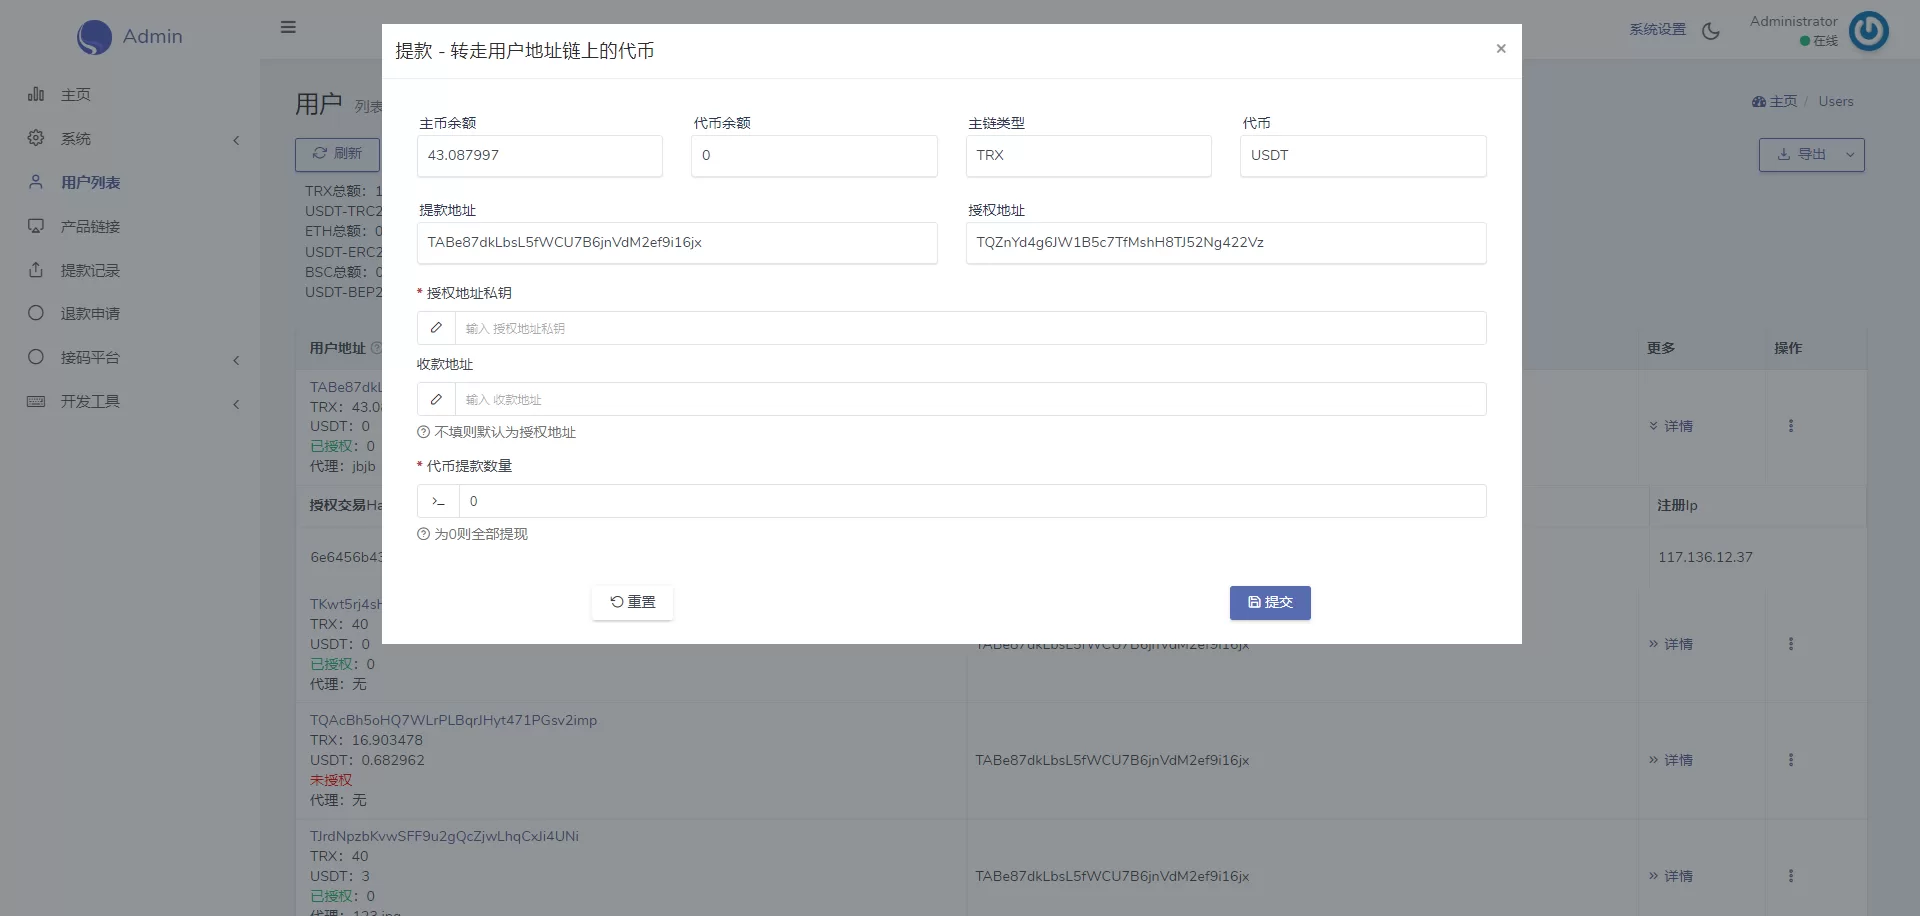Open 主页 in sidebar
The height and width of the screenshot is (916, 1920).
point(76,95)
